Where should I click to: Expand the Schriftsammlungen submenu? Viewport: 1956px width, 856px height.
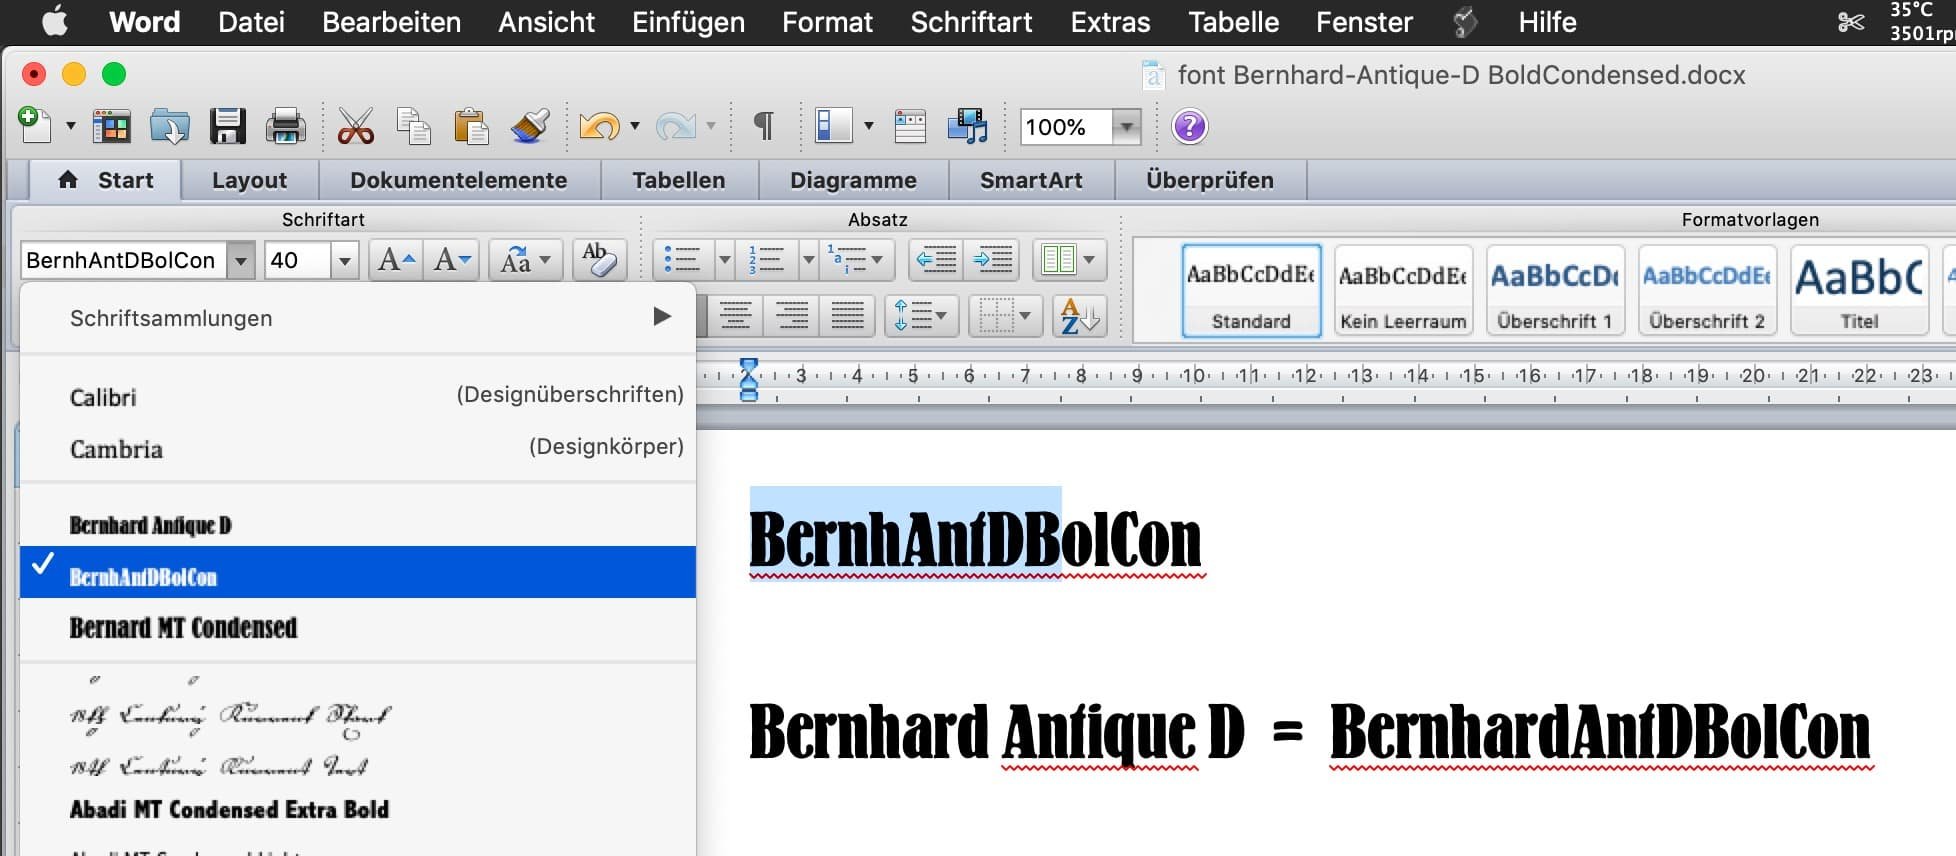tap(661, 317)
